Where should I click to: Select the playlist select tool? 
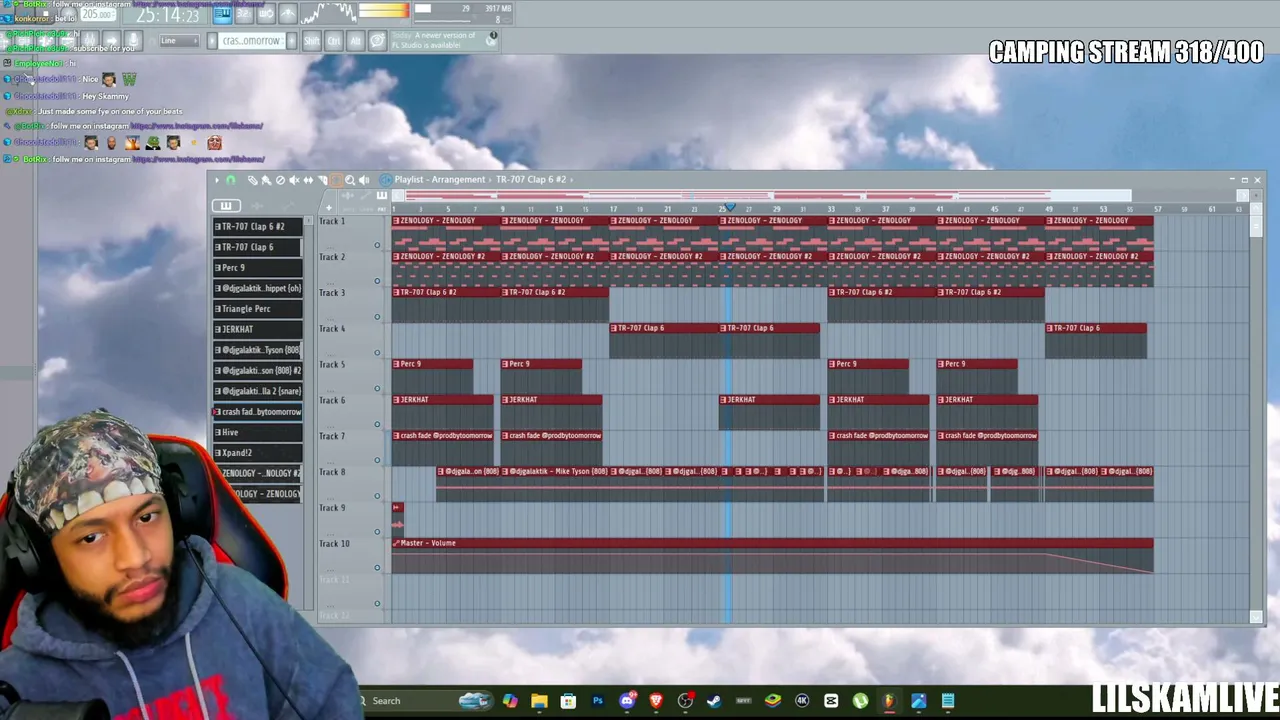coord(336,180)
